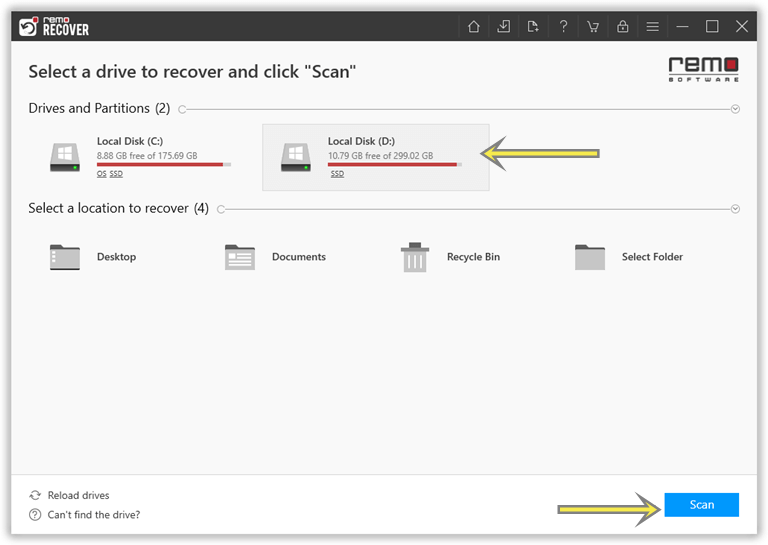The image size is (768, 545).
Task: Choose the Select Folder option
Action: pyautogui.click(x=629, y=257)
